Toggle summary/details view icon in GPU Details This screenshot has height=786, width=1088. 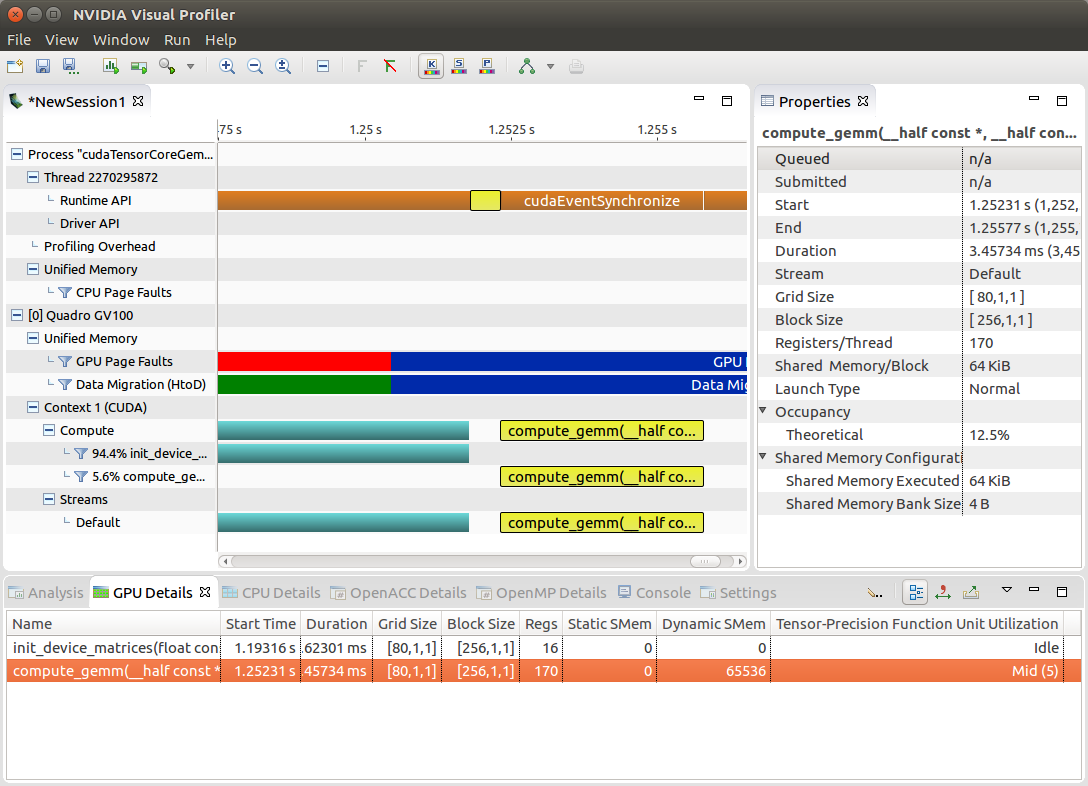coord(916,592)
